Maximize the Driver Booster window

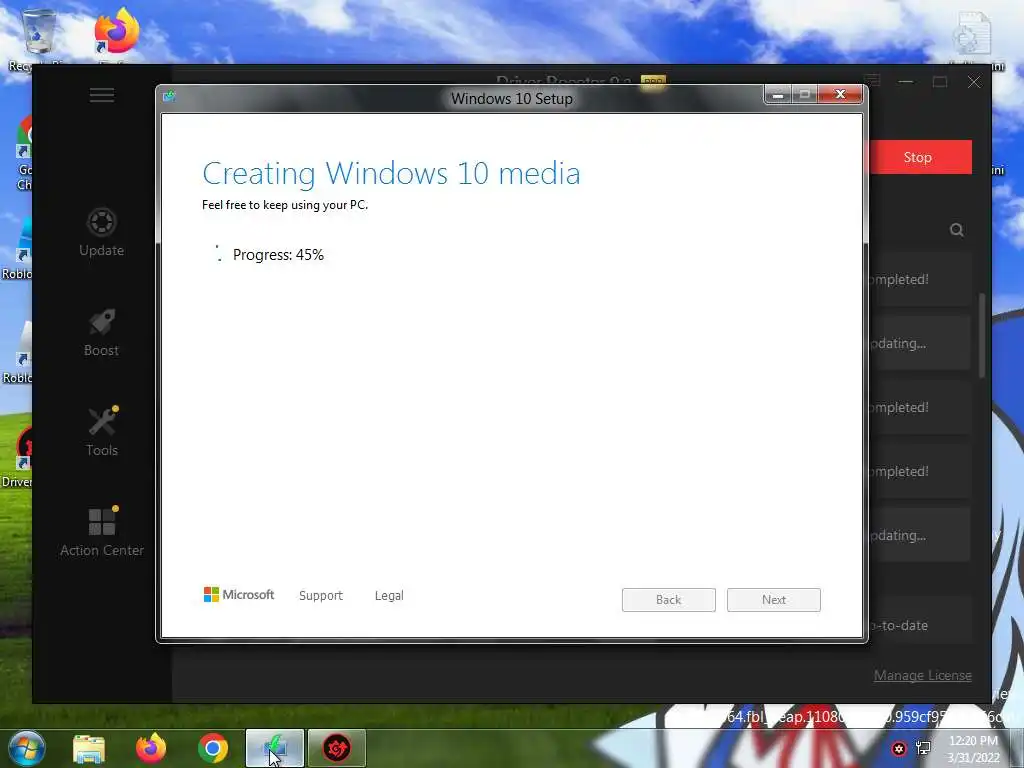(x=940, y=82)
